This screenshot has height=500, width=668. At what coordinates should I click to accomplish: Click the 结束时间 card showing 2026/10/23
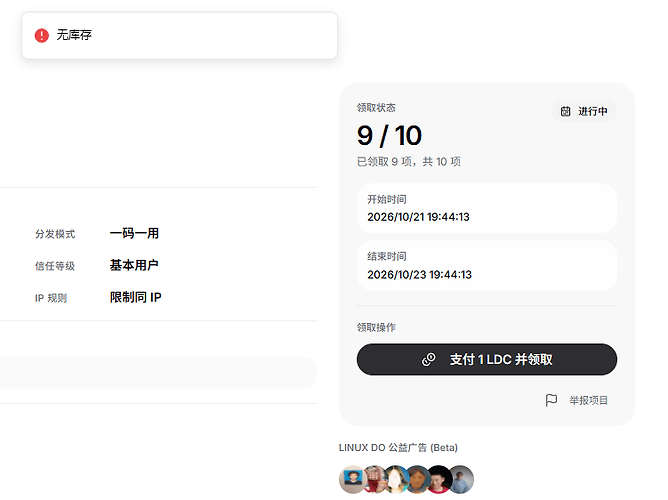point(487,266)
